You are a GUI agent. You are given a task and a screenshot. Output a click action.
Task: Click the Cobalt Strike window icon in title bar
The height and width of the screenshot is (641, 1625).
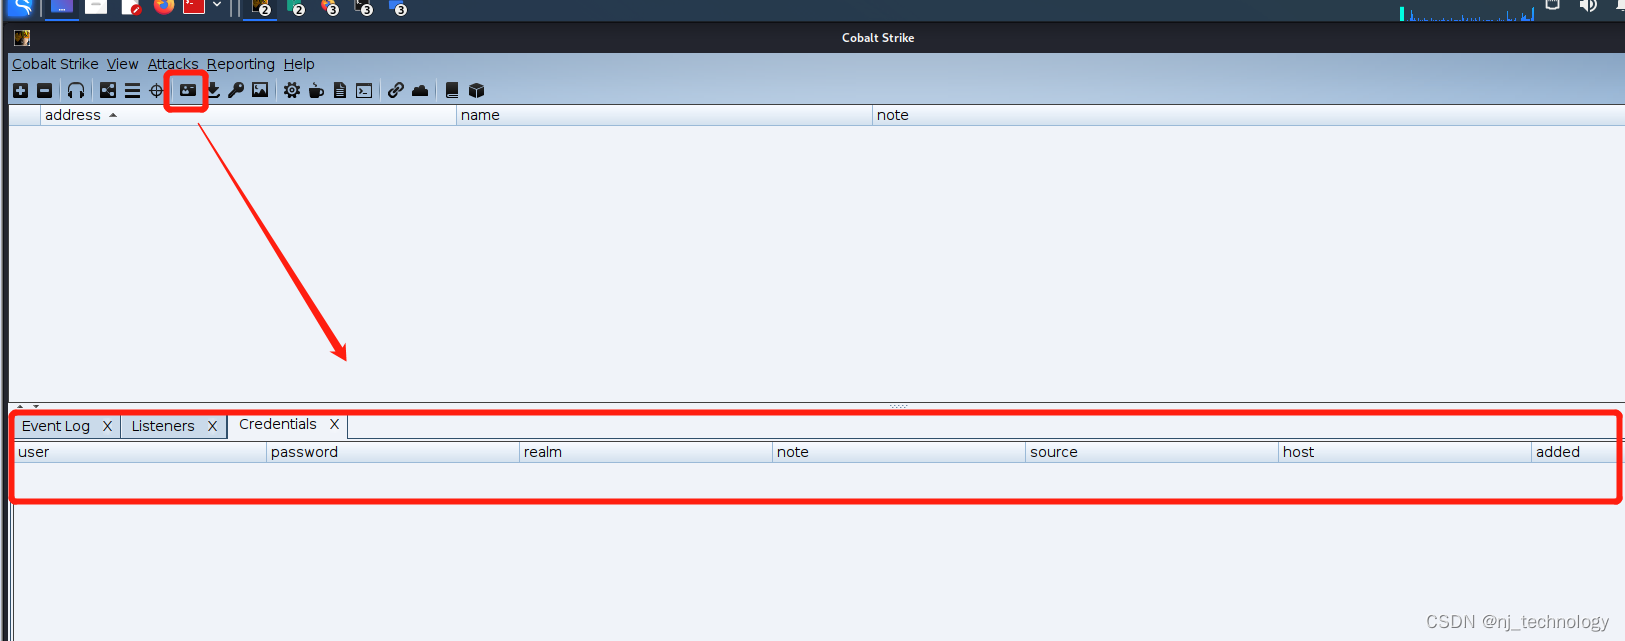coord(22,38)
